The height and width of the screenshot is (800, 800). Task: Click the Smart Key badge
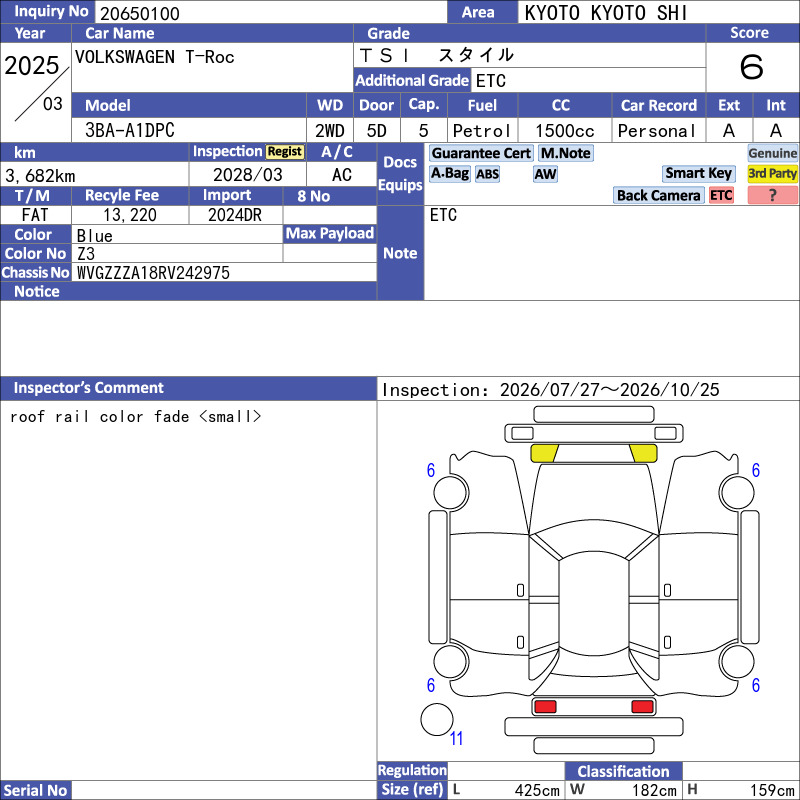click(x=698, y=173)
